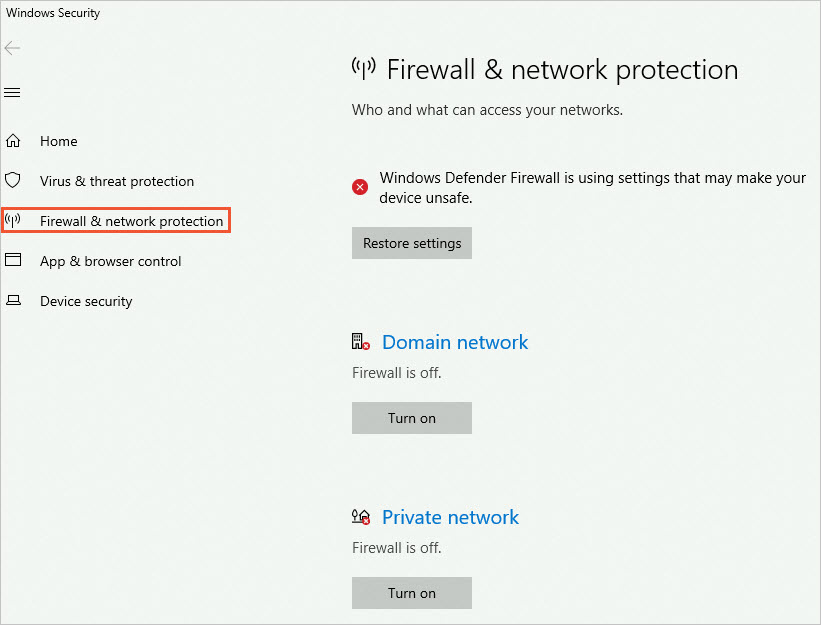
Task: Turn on firewall for Private network
Action: 411,592
